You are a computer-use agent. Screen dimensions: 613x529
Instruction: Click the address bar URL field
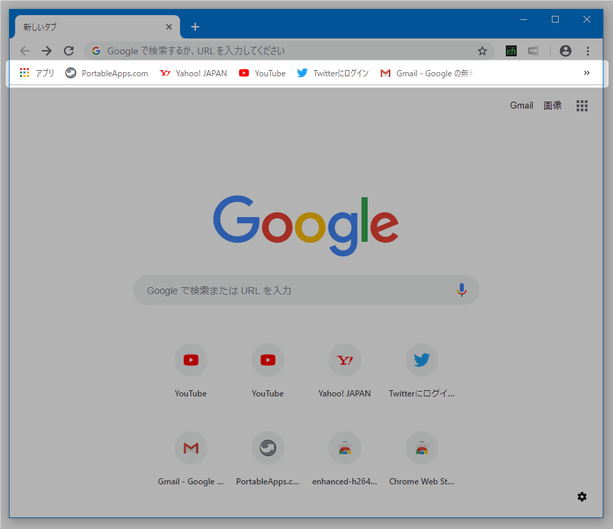tap(289, 51)
